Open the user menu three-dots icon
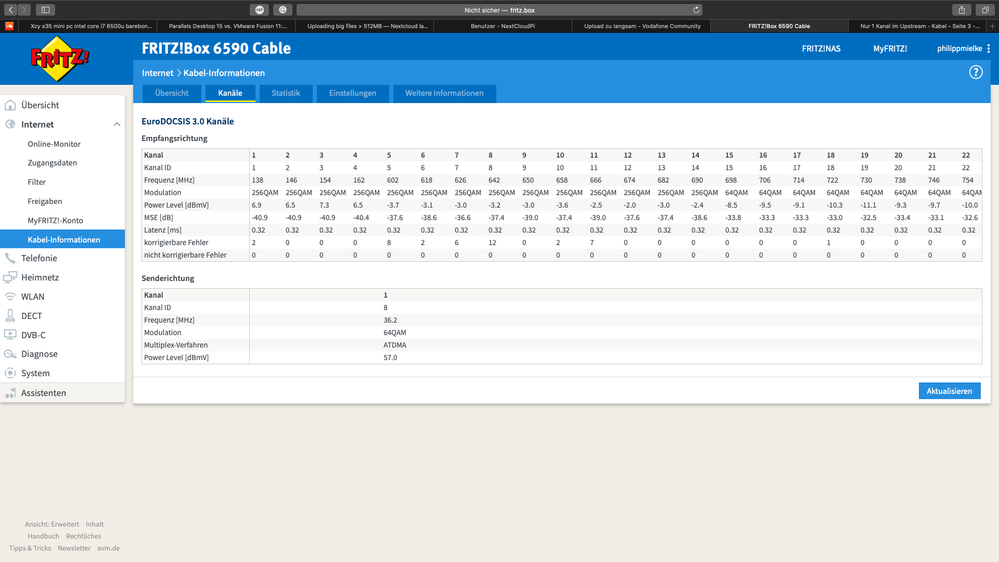Screen dimensions: 999x562 988,48
